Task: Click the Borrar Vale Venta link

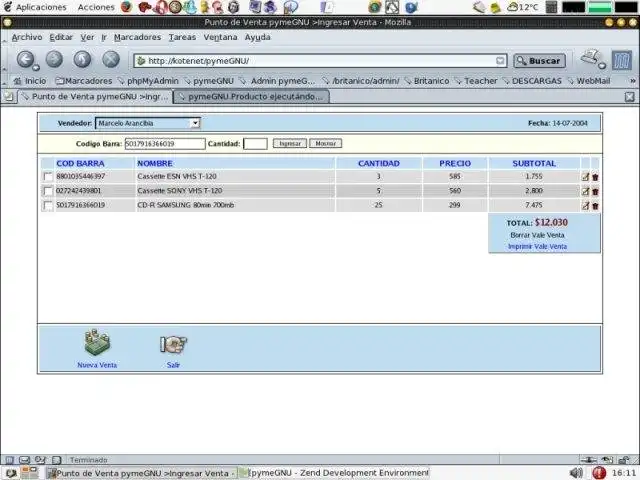Action: (537, 235)
